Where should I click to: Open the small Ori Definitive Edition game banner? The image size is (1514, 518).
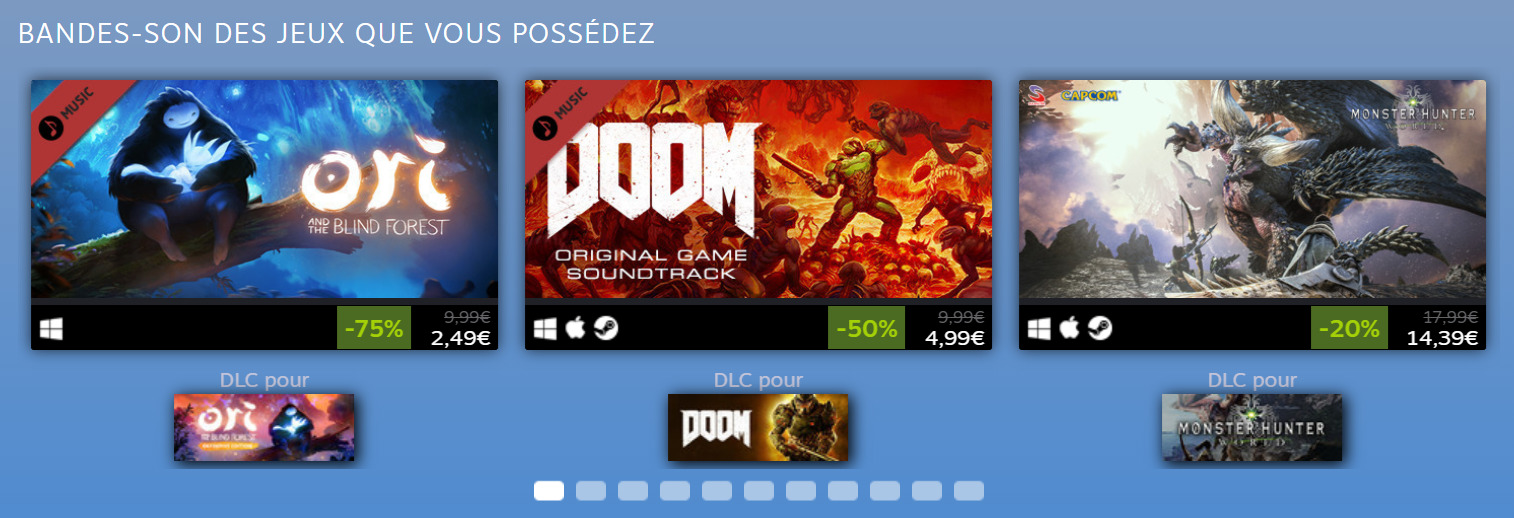coord(264,427)
